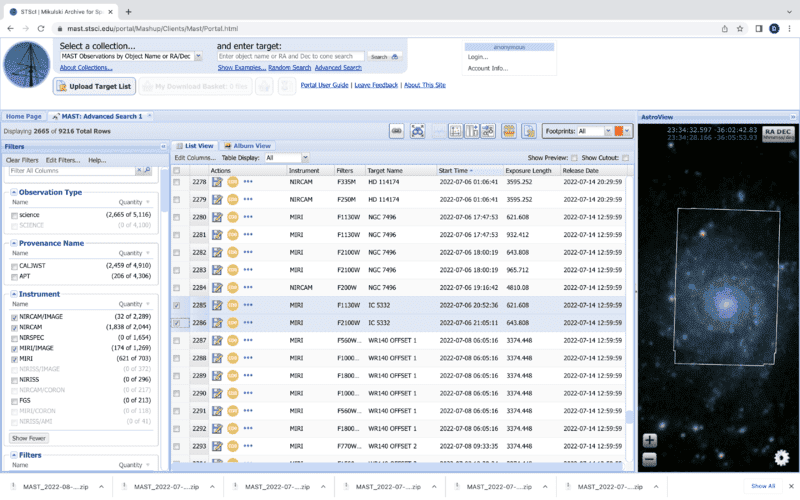Screen dimensions: 800x500
Task: Click the link icon in results toolbar
Action: (x=396, y=131)
